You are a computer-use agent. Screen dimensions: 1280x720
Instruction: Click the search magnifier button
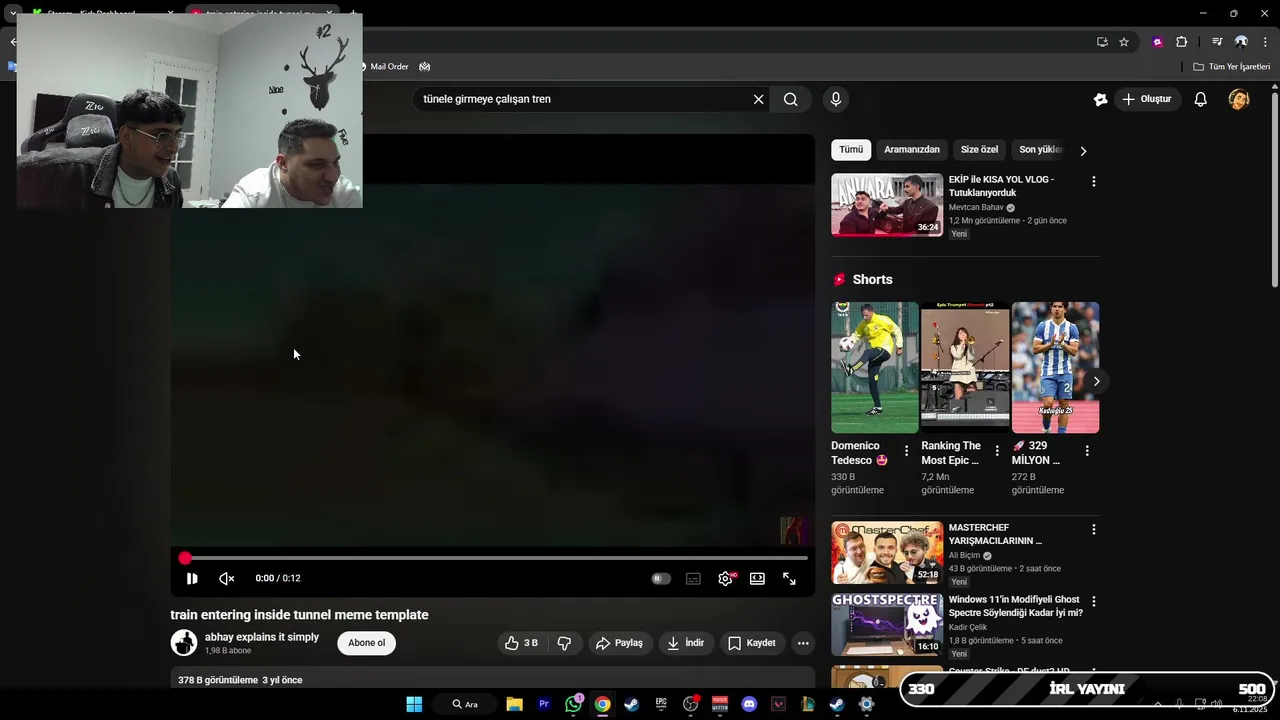pos(790,99)
